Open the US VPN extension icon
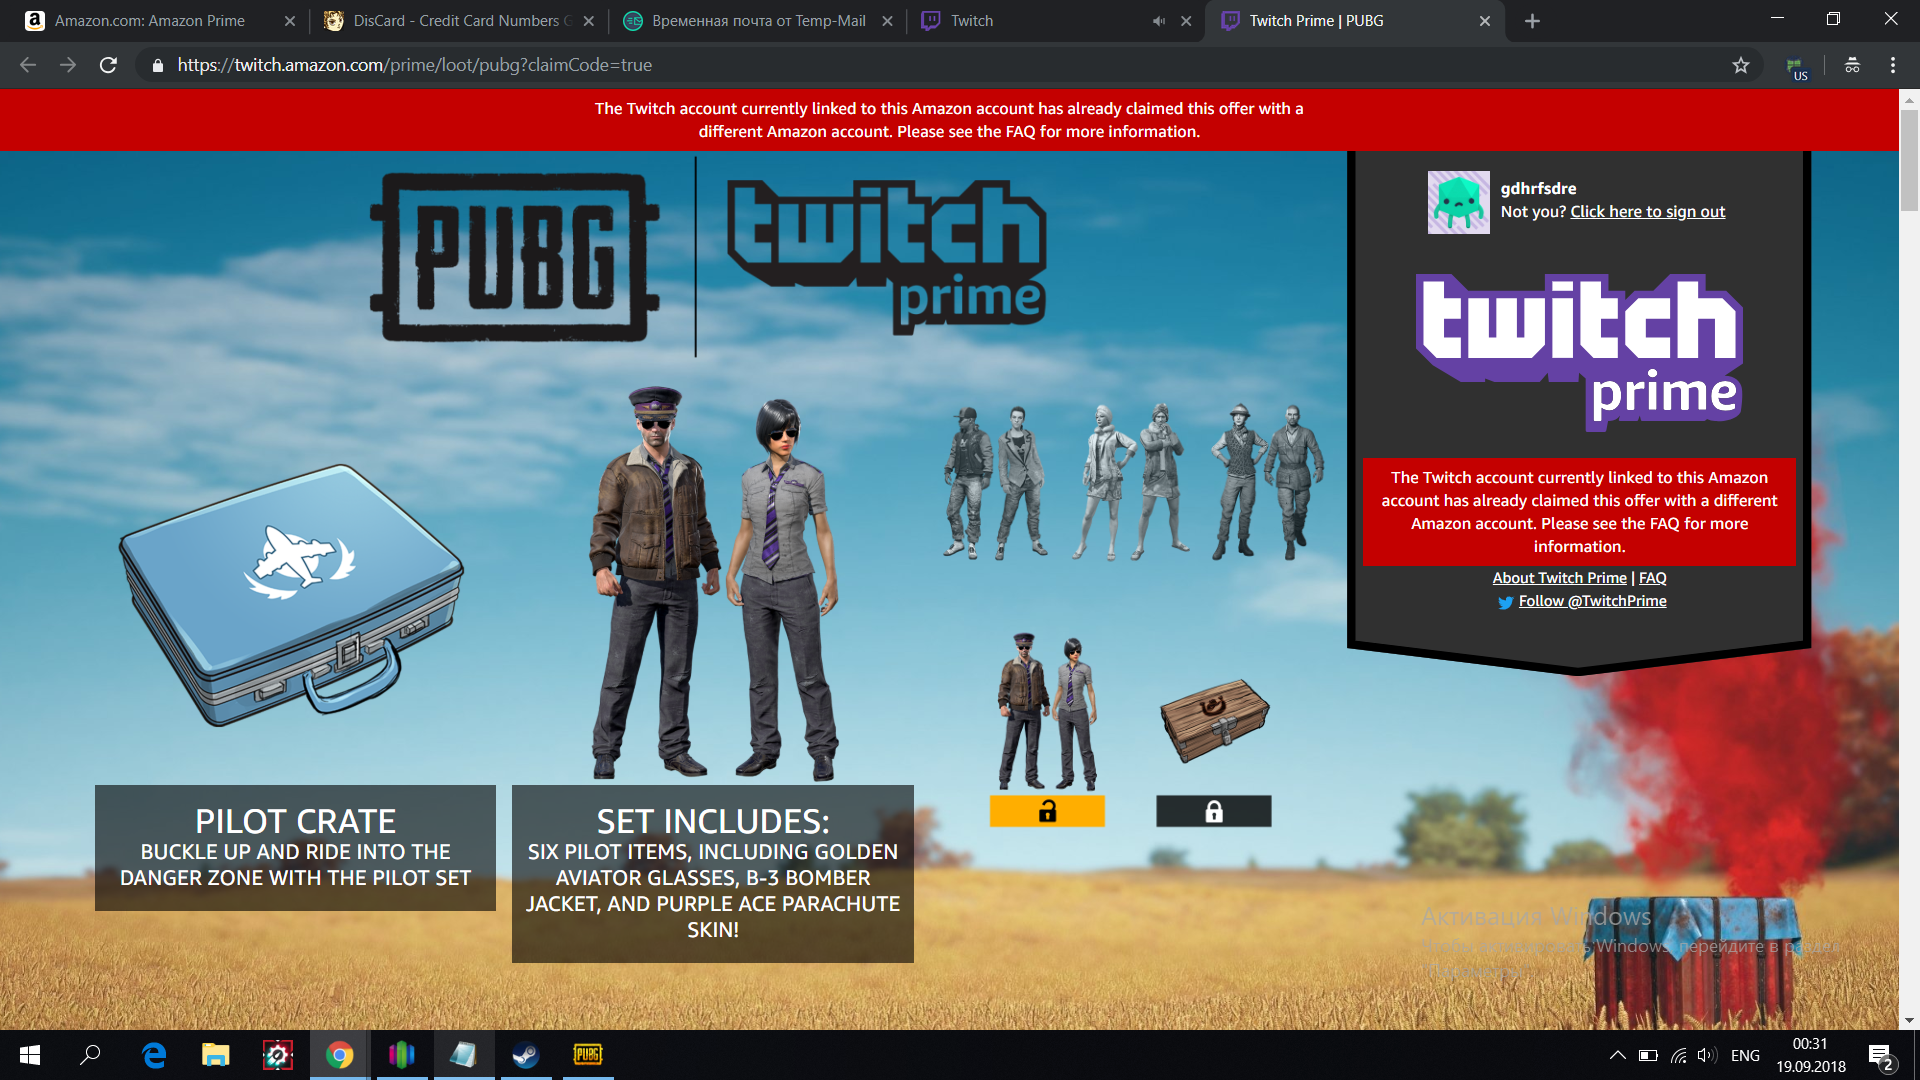The height and width of the screenshot is (1080, 1920). 1796,67
